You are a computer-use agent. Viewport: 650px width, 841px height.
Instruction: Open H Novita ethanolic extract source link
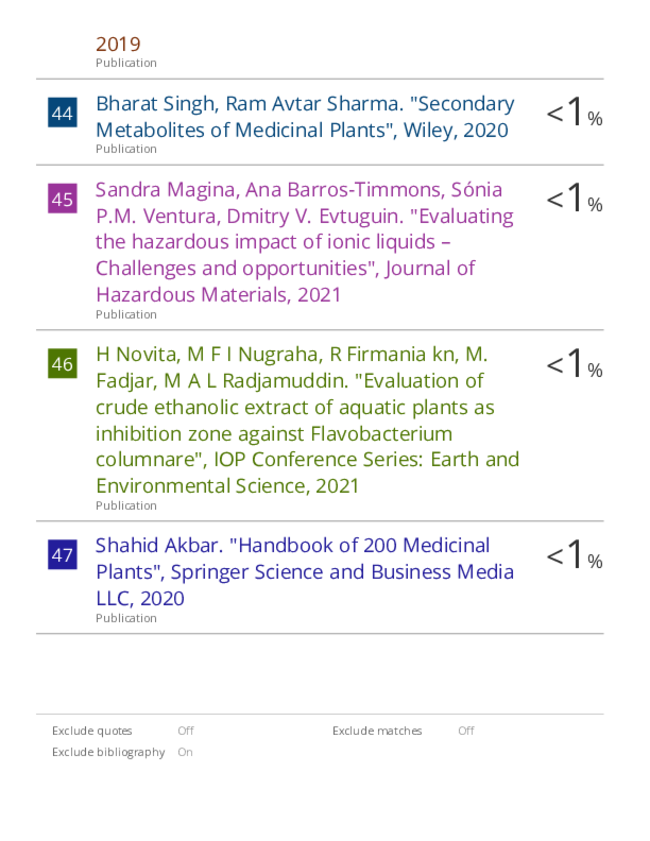click(307, 420)
